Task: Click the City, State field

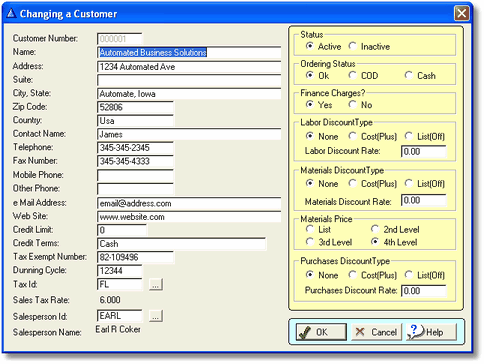Action: [189, 94]
